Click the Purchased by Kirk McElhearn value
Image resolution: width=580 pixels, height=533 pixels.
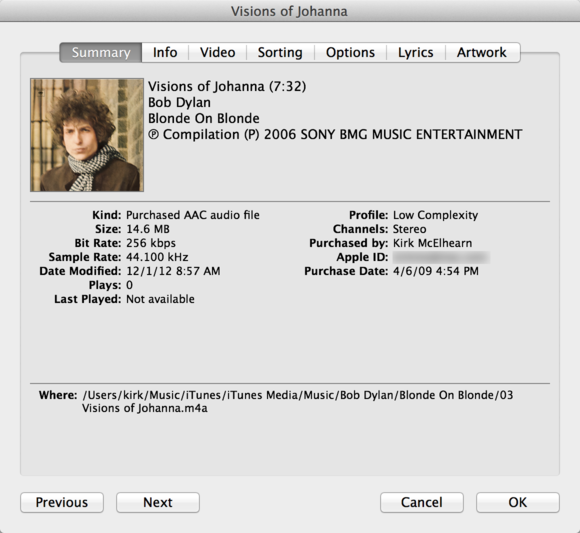(x=432, y=243)
